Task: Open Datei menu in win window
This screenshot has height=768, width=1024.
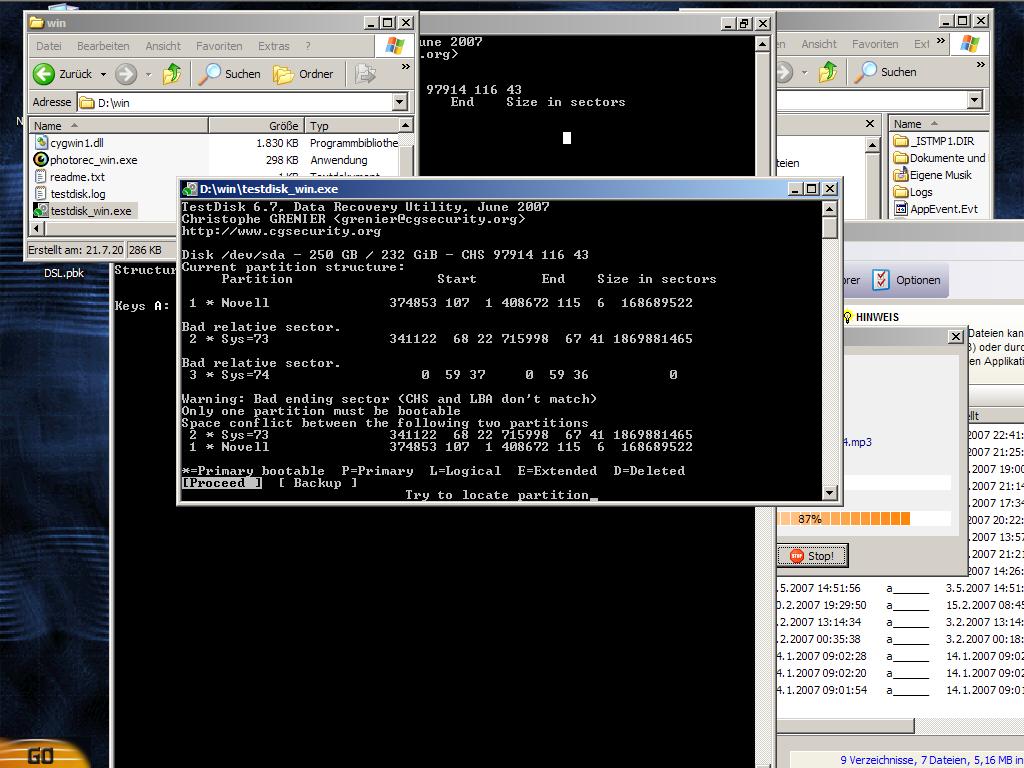Action: (49, 46)
